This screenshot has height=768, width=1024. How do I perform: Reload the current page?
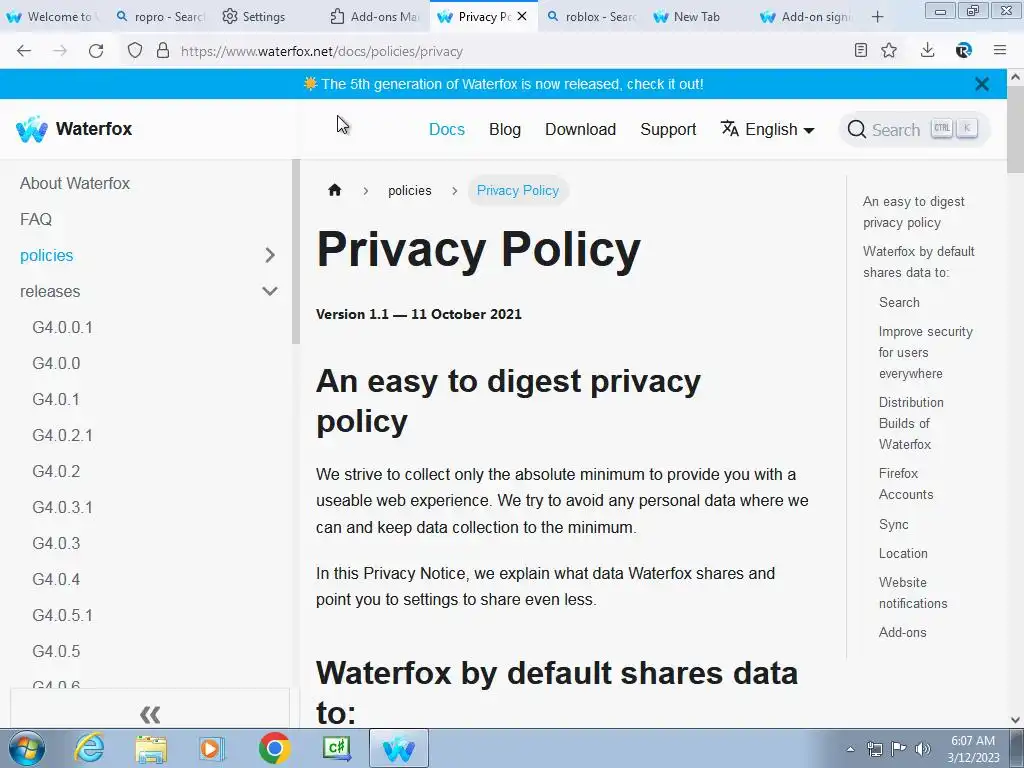coord(96,51)
